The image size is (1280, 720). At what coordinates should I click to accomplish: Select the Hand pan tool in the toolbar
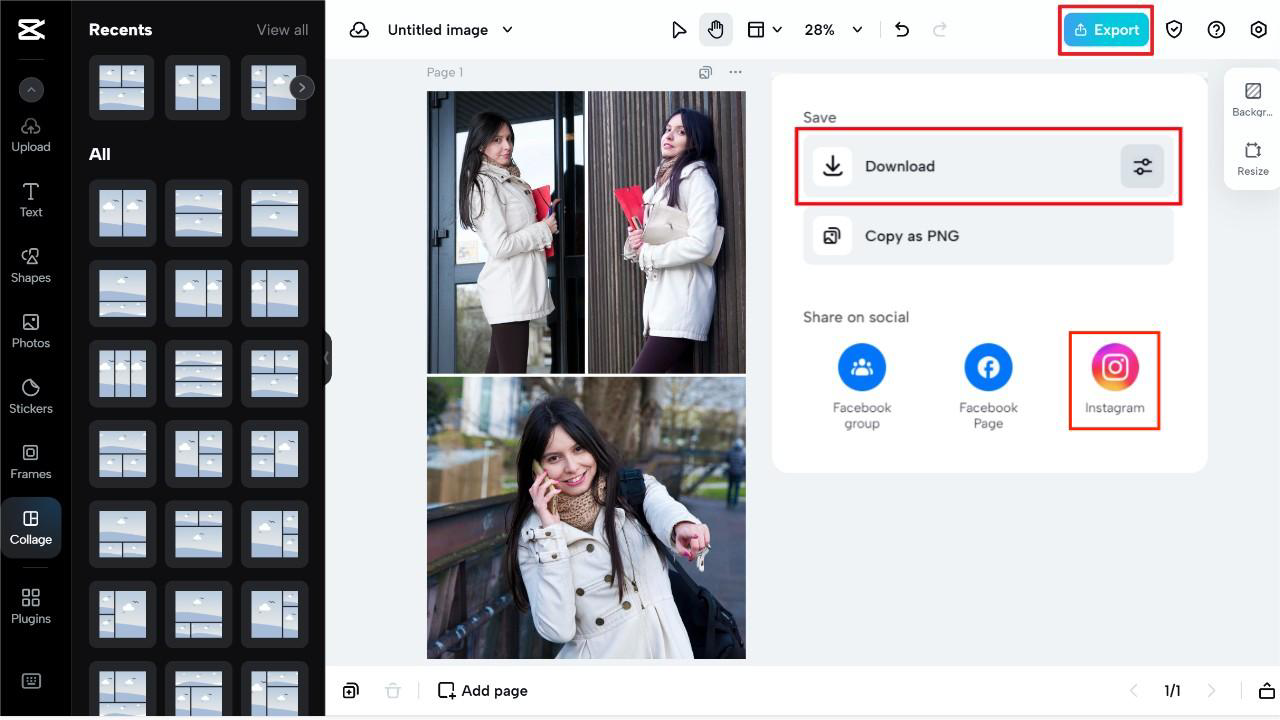click(x=716, y=29)
